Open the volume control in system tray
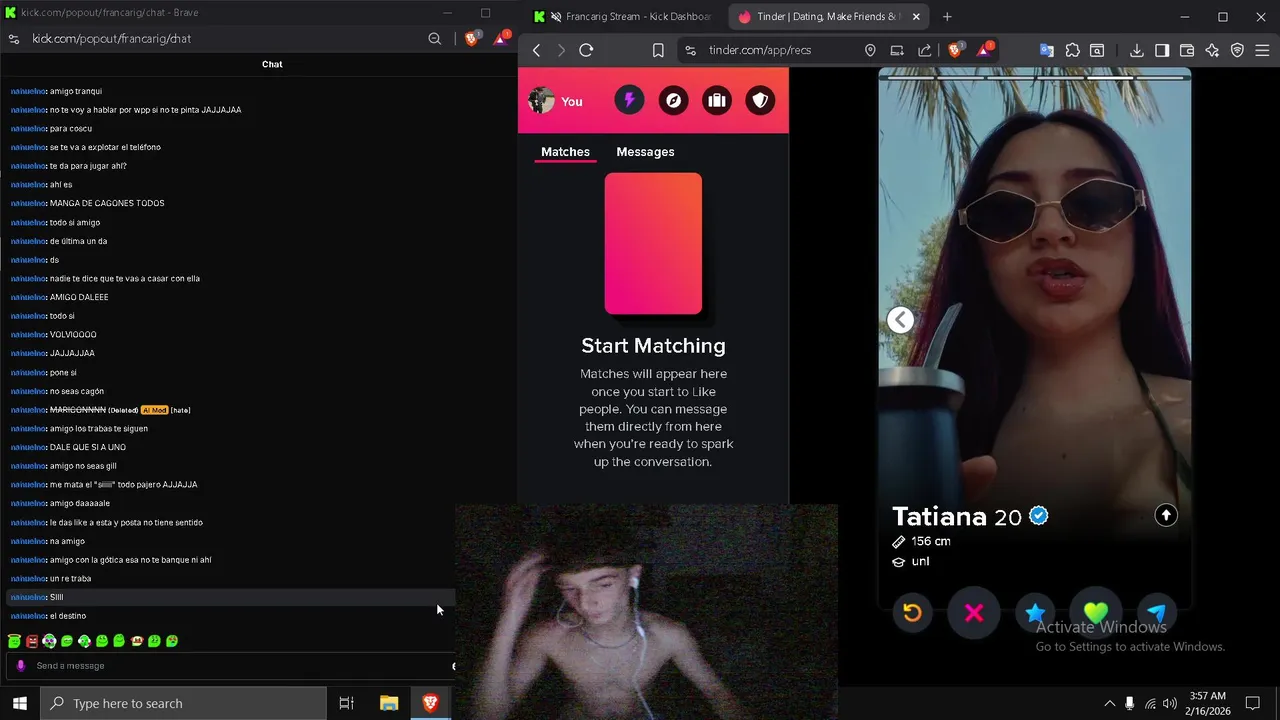This screenshot has height=720, width=1280. click(1169, 703)
